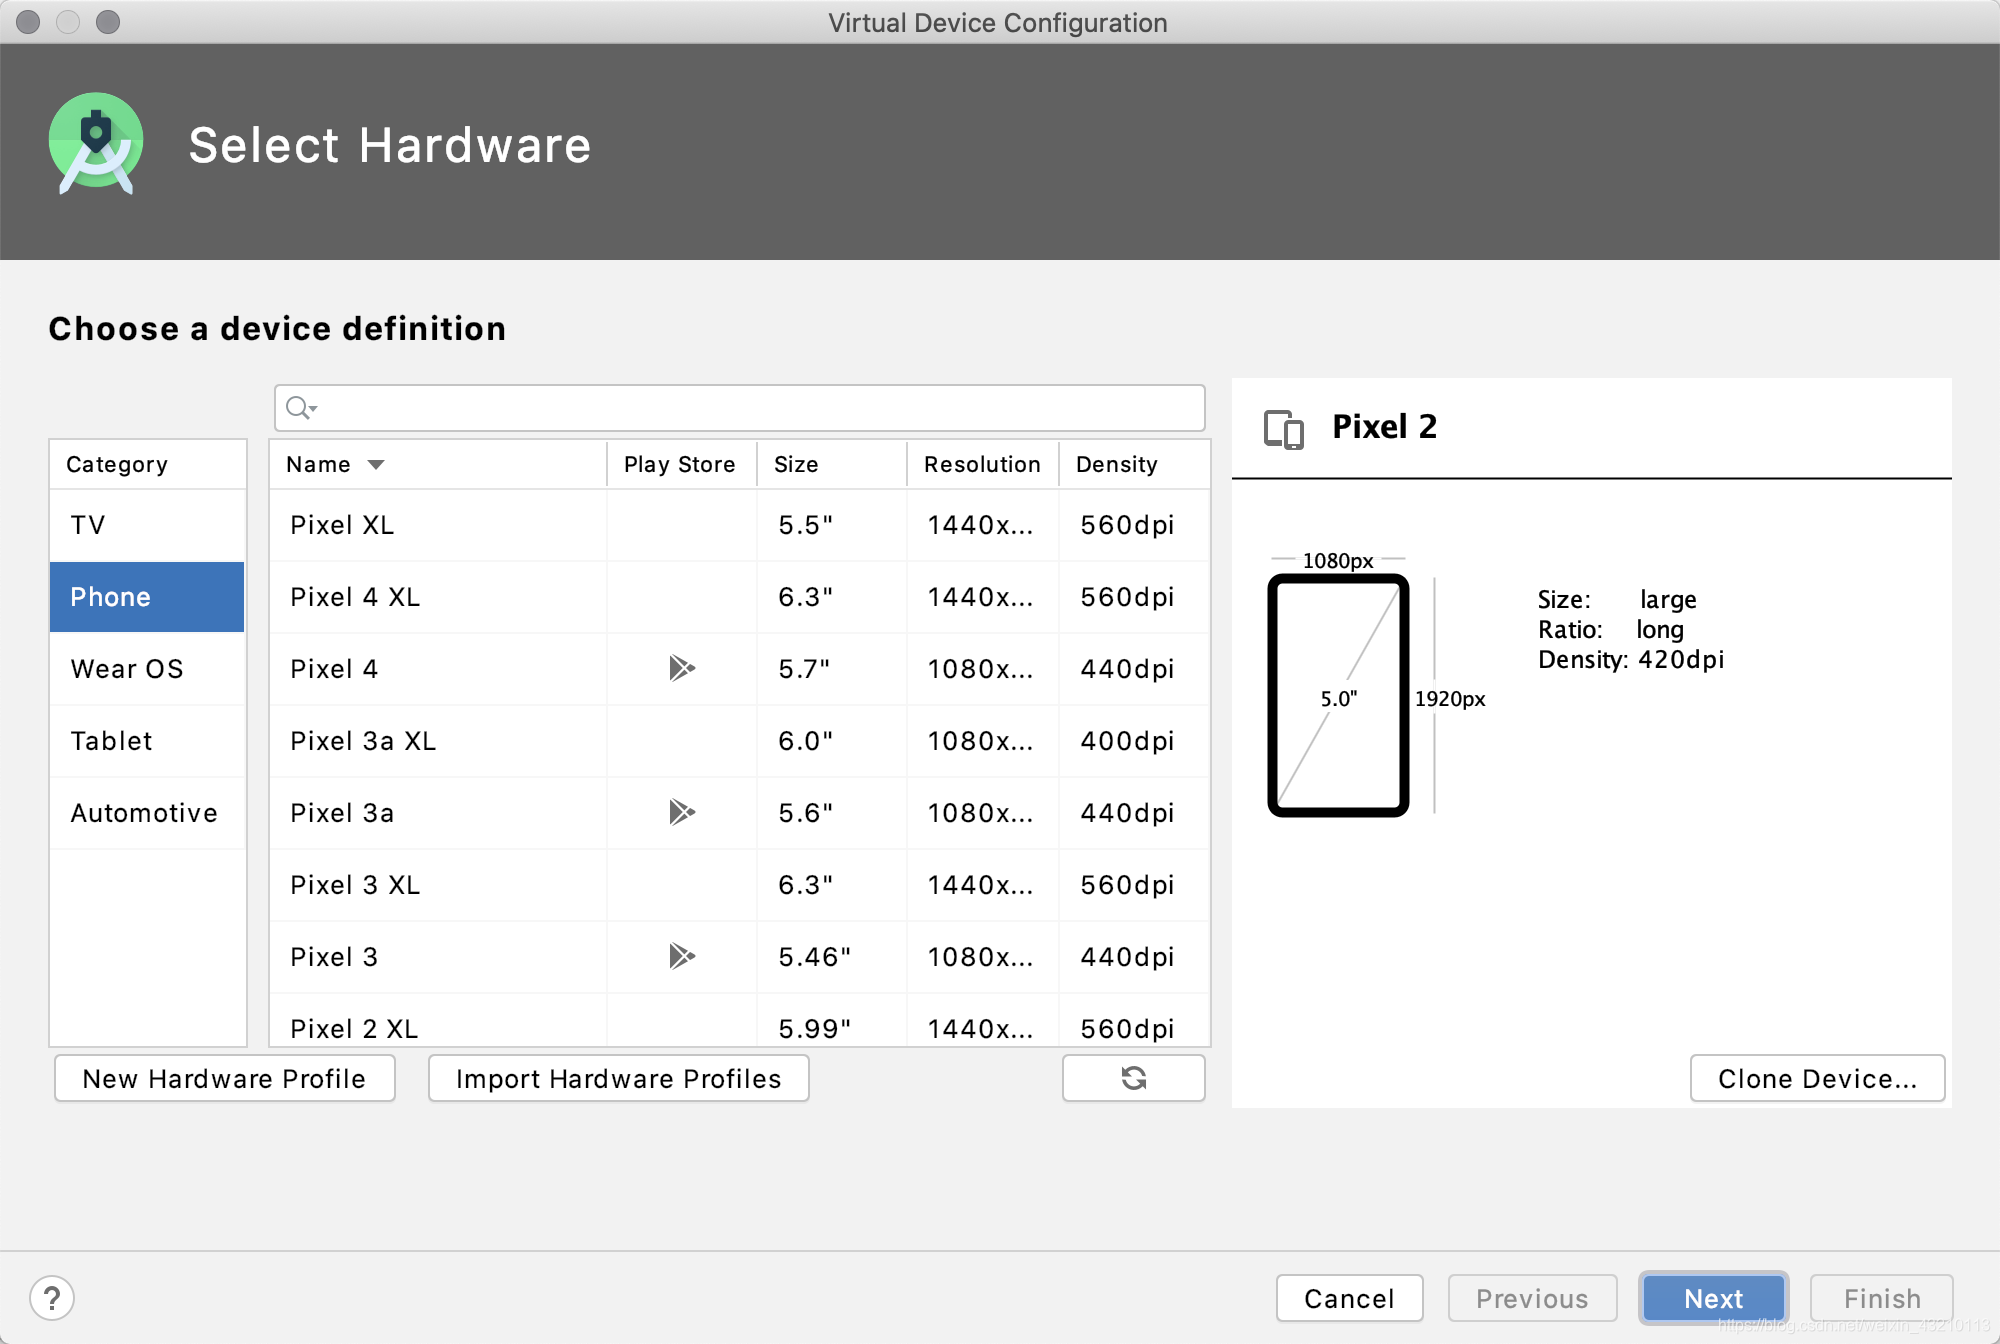Screen dimensions: 2000x1344
Task: Click the 420dpi density value in preview
Action: pyautogui.click(x=1681, y=660)
